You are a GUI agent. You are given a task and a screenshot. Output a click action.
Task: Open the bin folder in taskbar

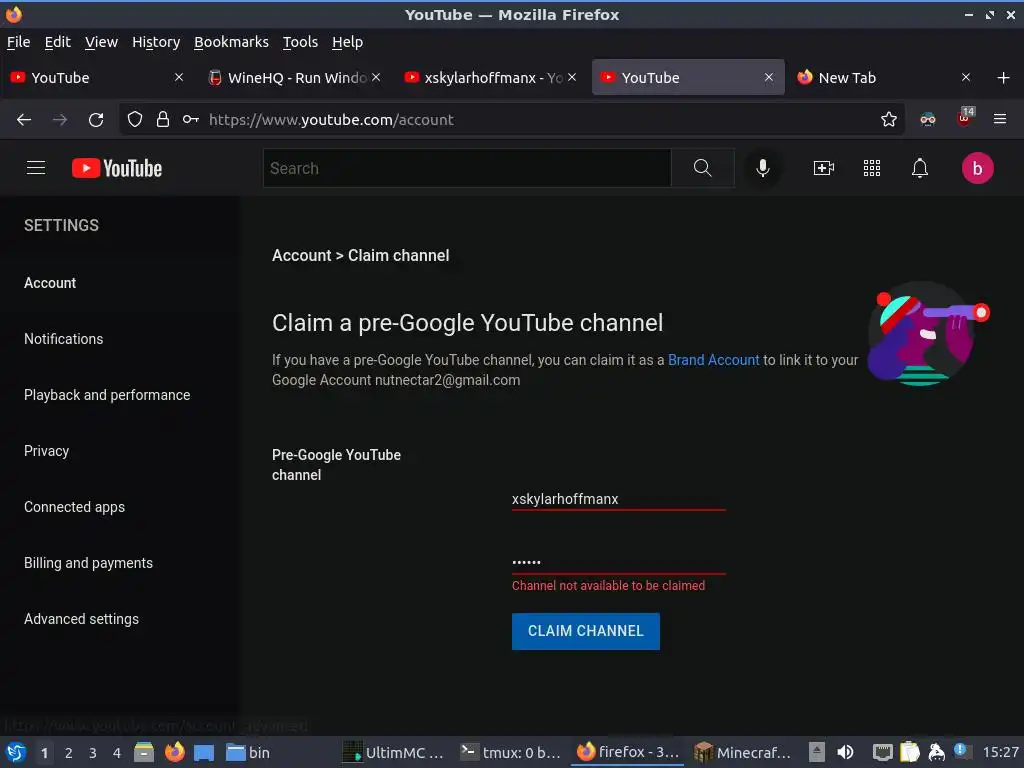point(248,752)
